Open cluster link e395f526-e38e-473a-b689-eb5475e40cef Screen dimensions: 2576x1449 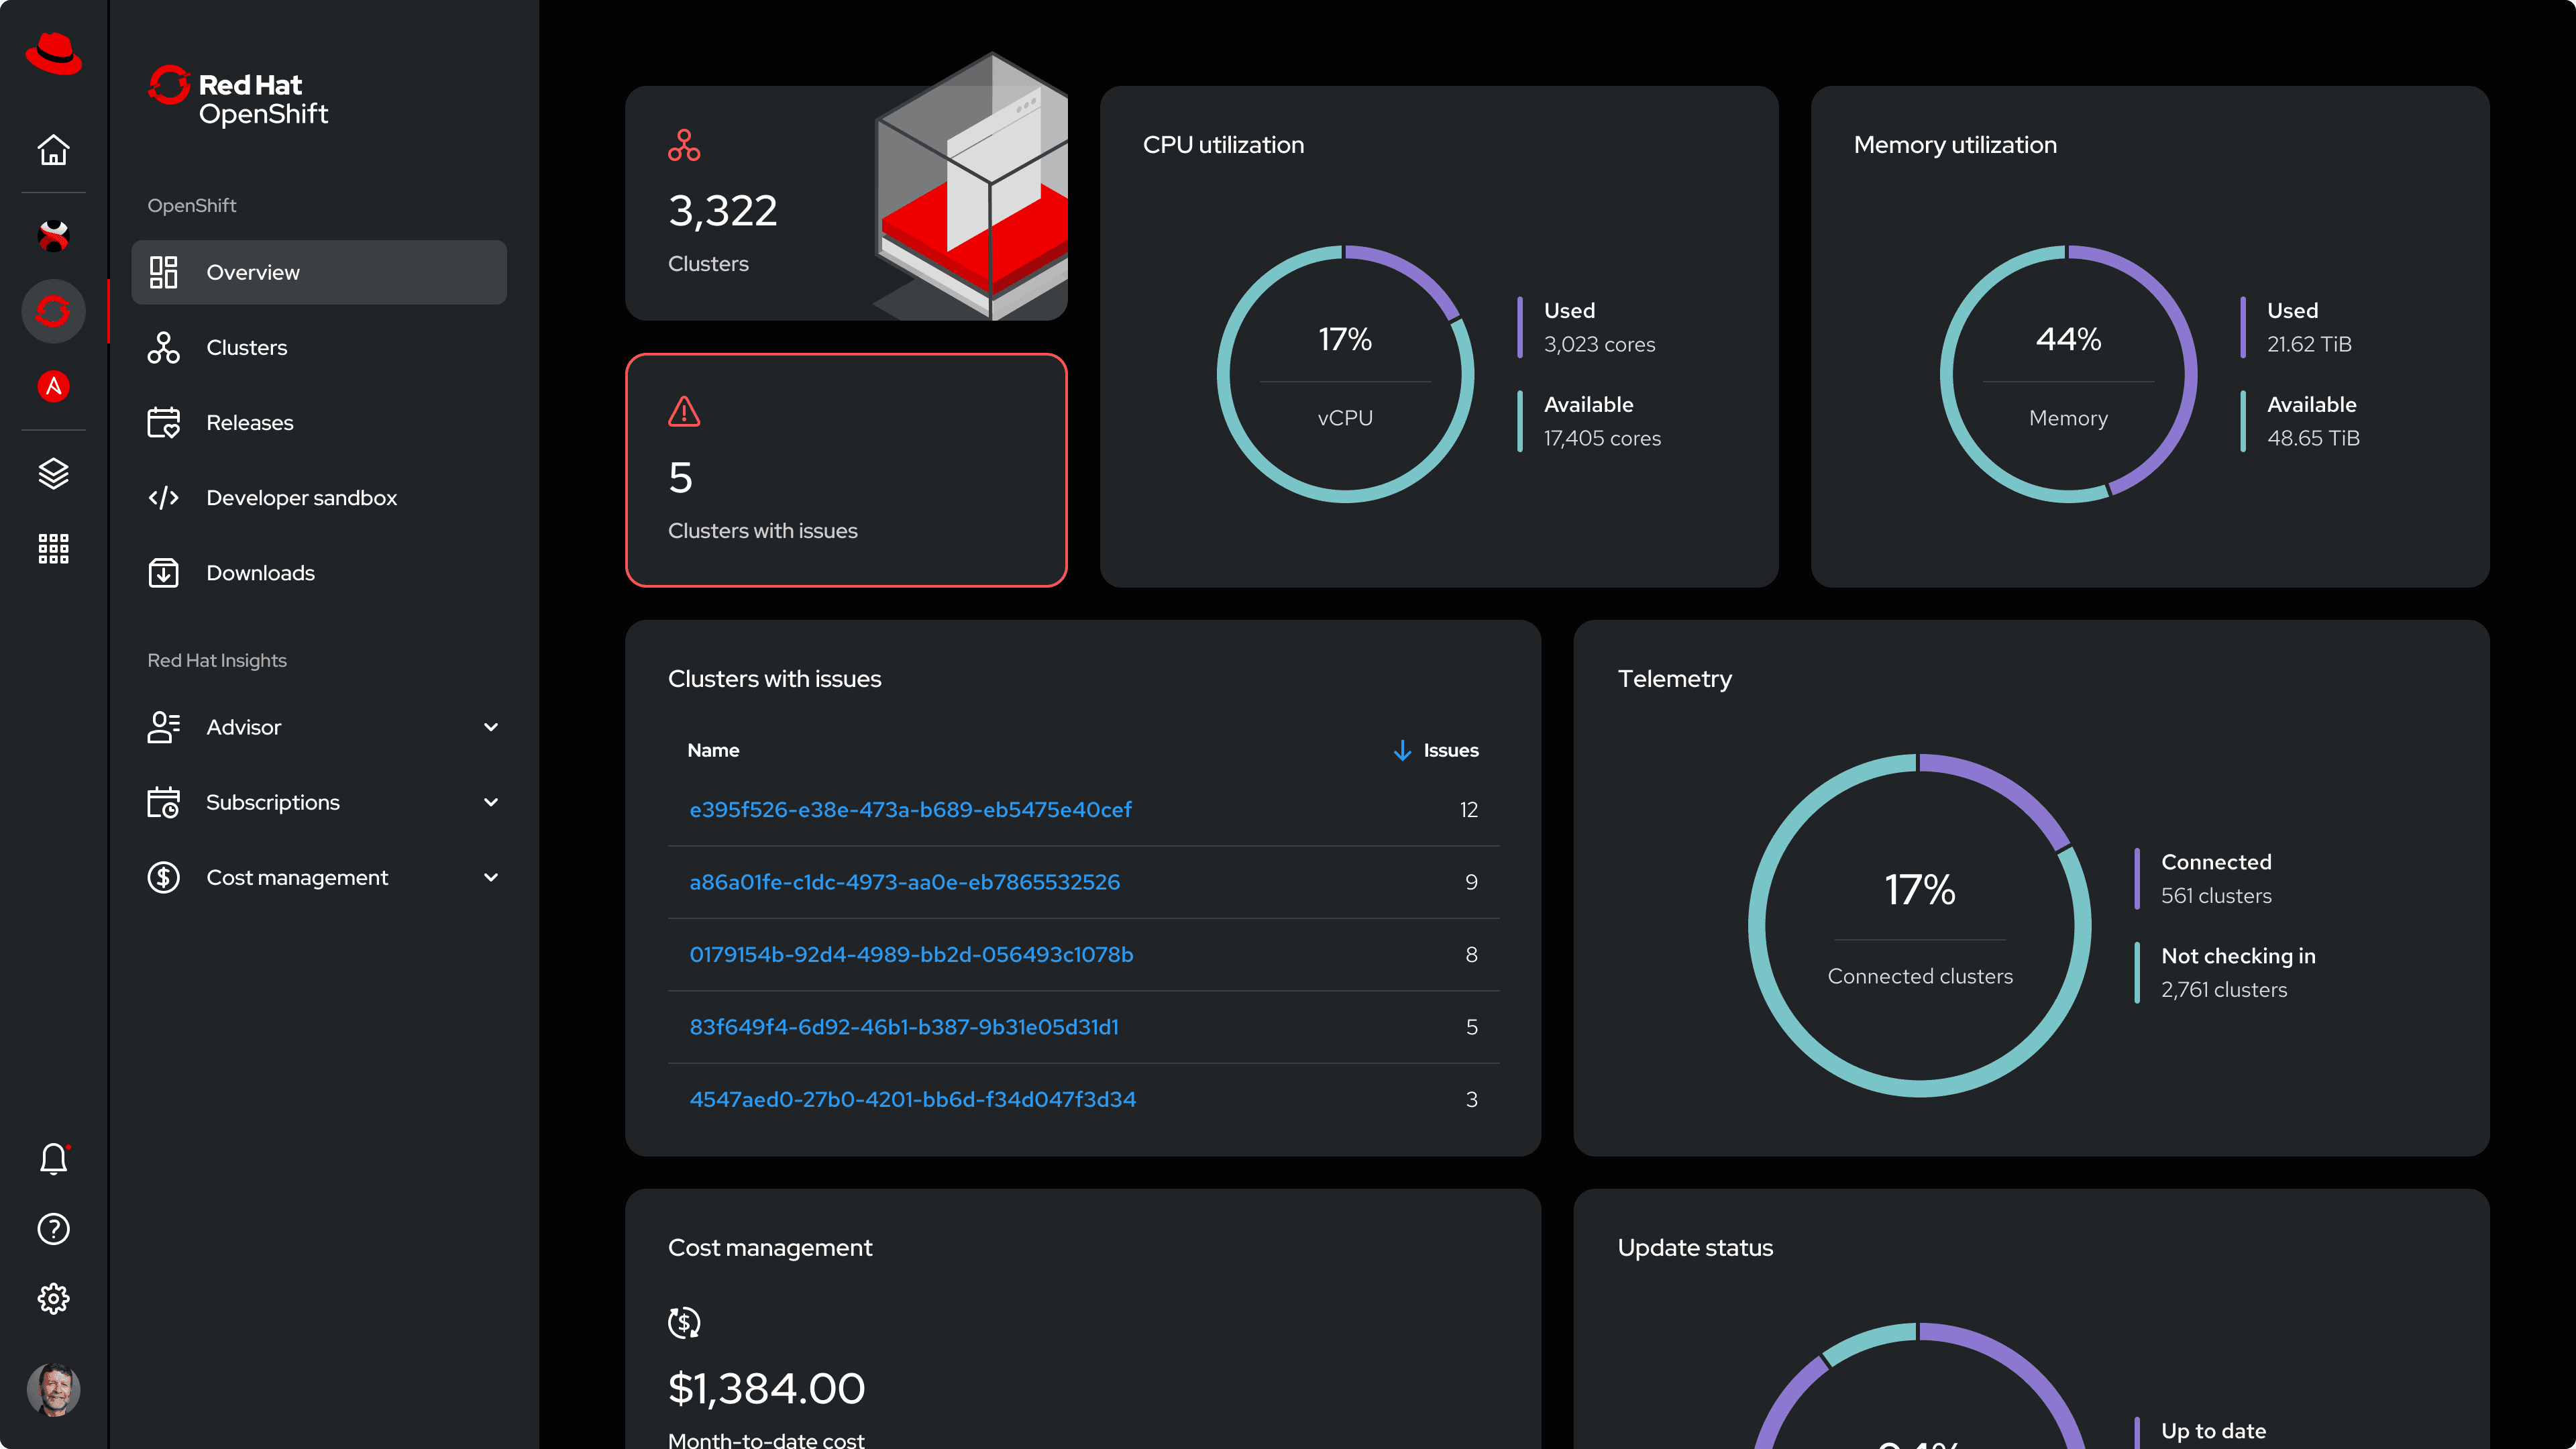(x=910, y=809)
